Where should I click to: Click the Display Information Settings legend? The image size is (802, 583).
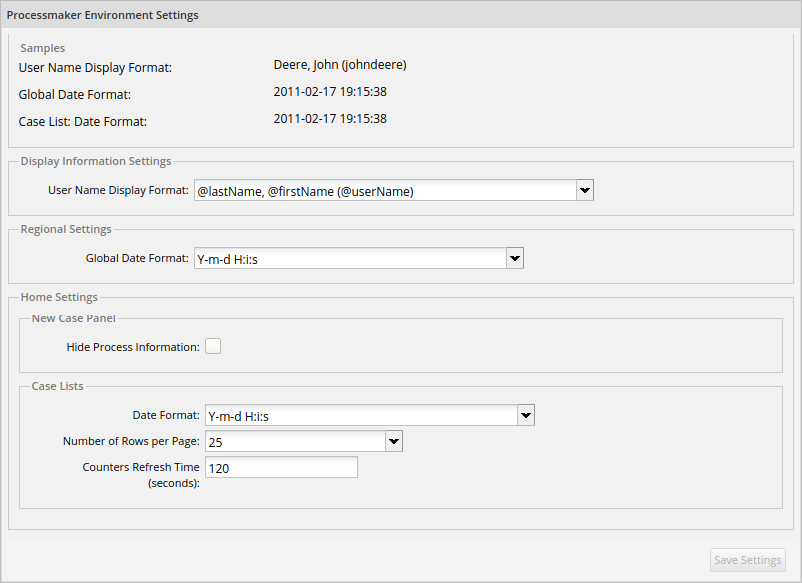(96, 161)
